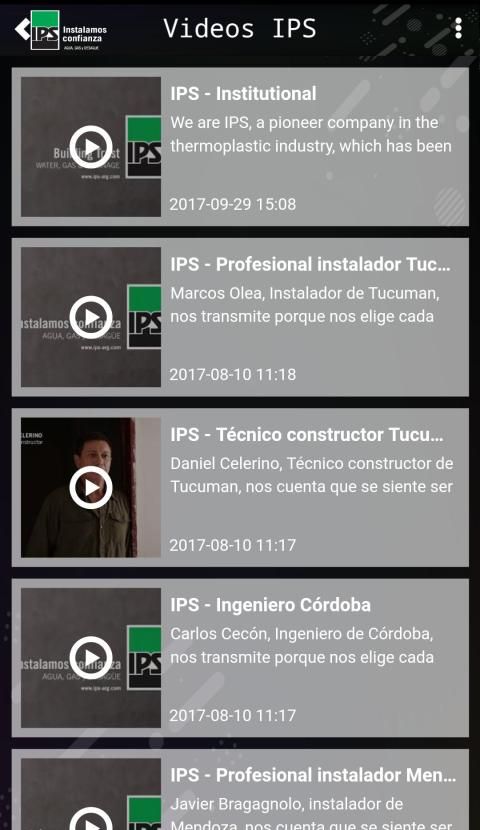480x830 pixels.
Task: Tap the description starting "We are IPS"
Action: (311, 134)
